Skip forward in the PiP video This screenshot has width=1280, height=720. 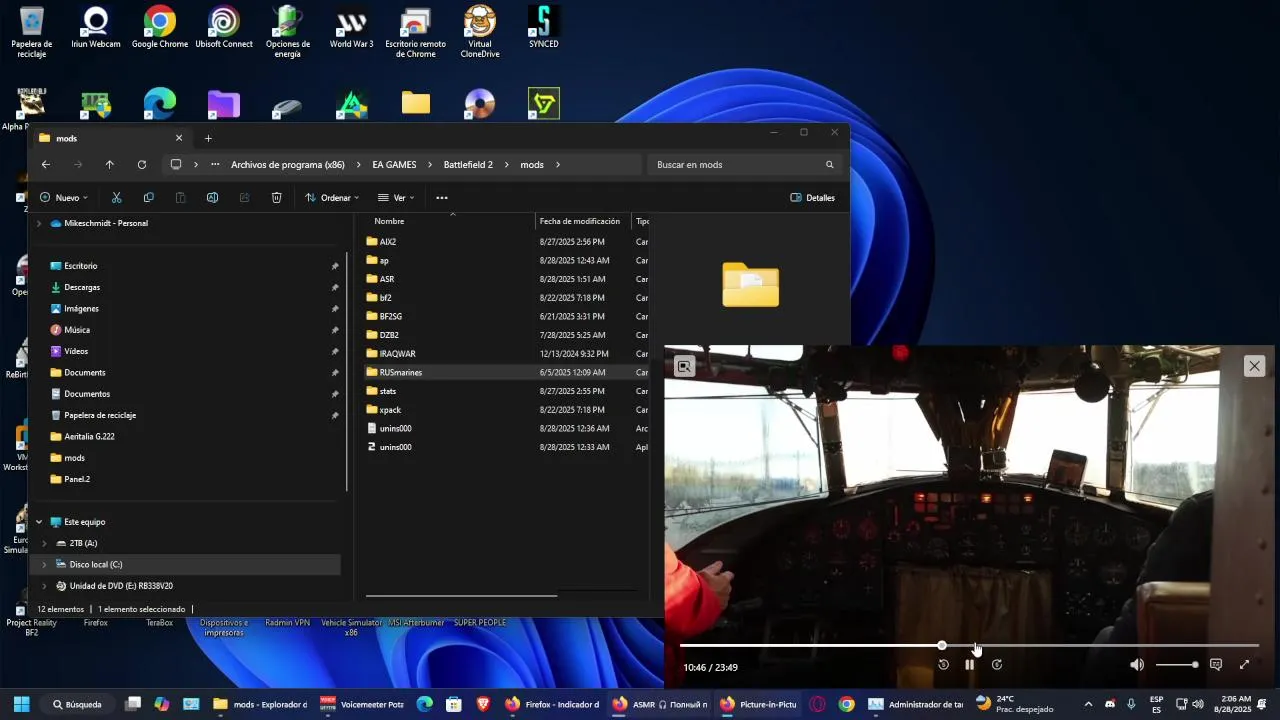(x=996, y=665)
